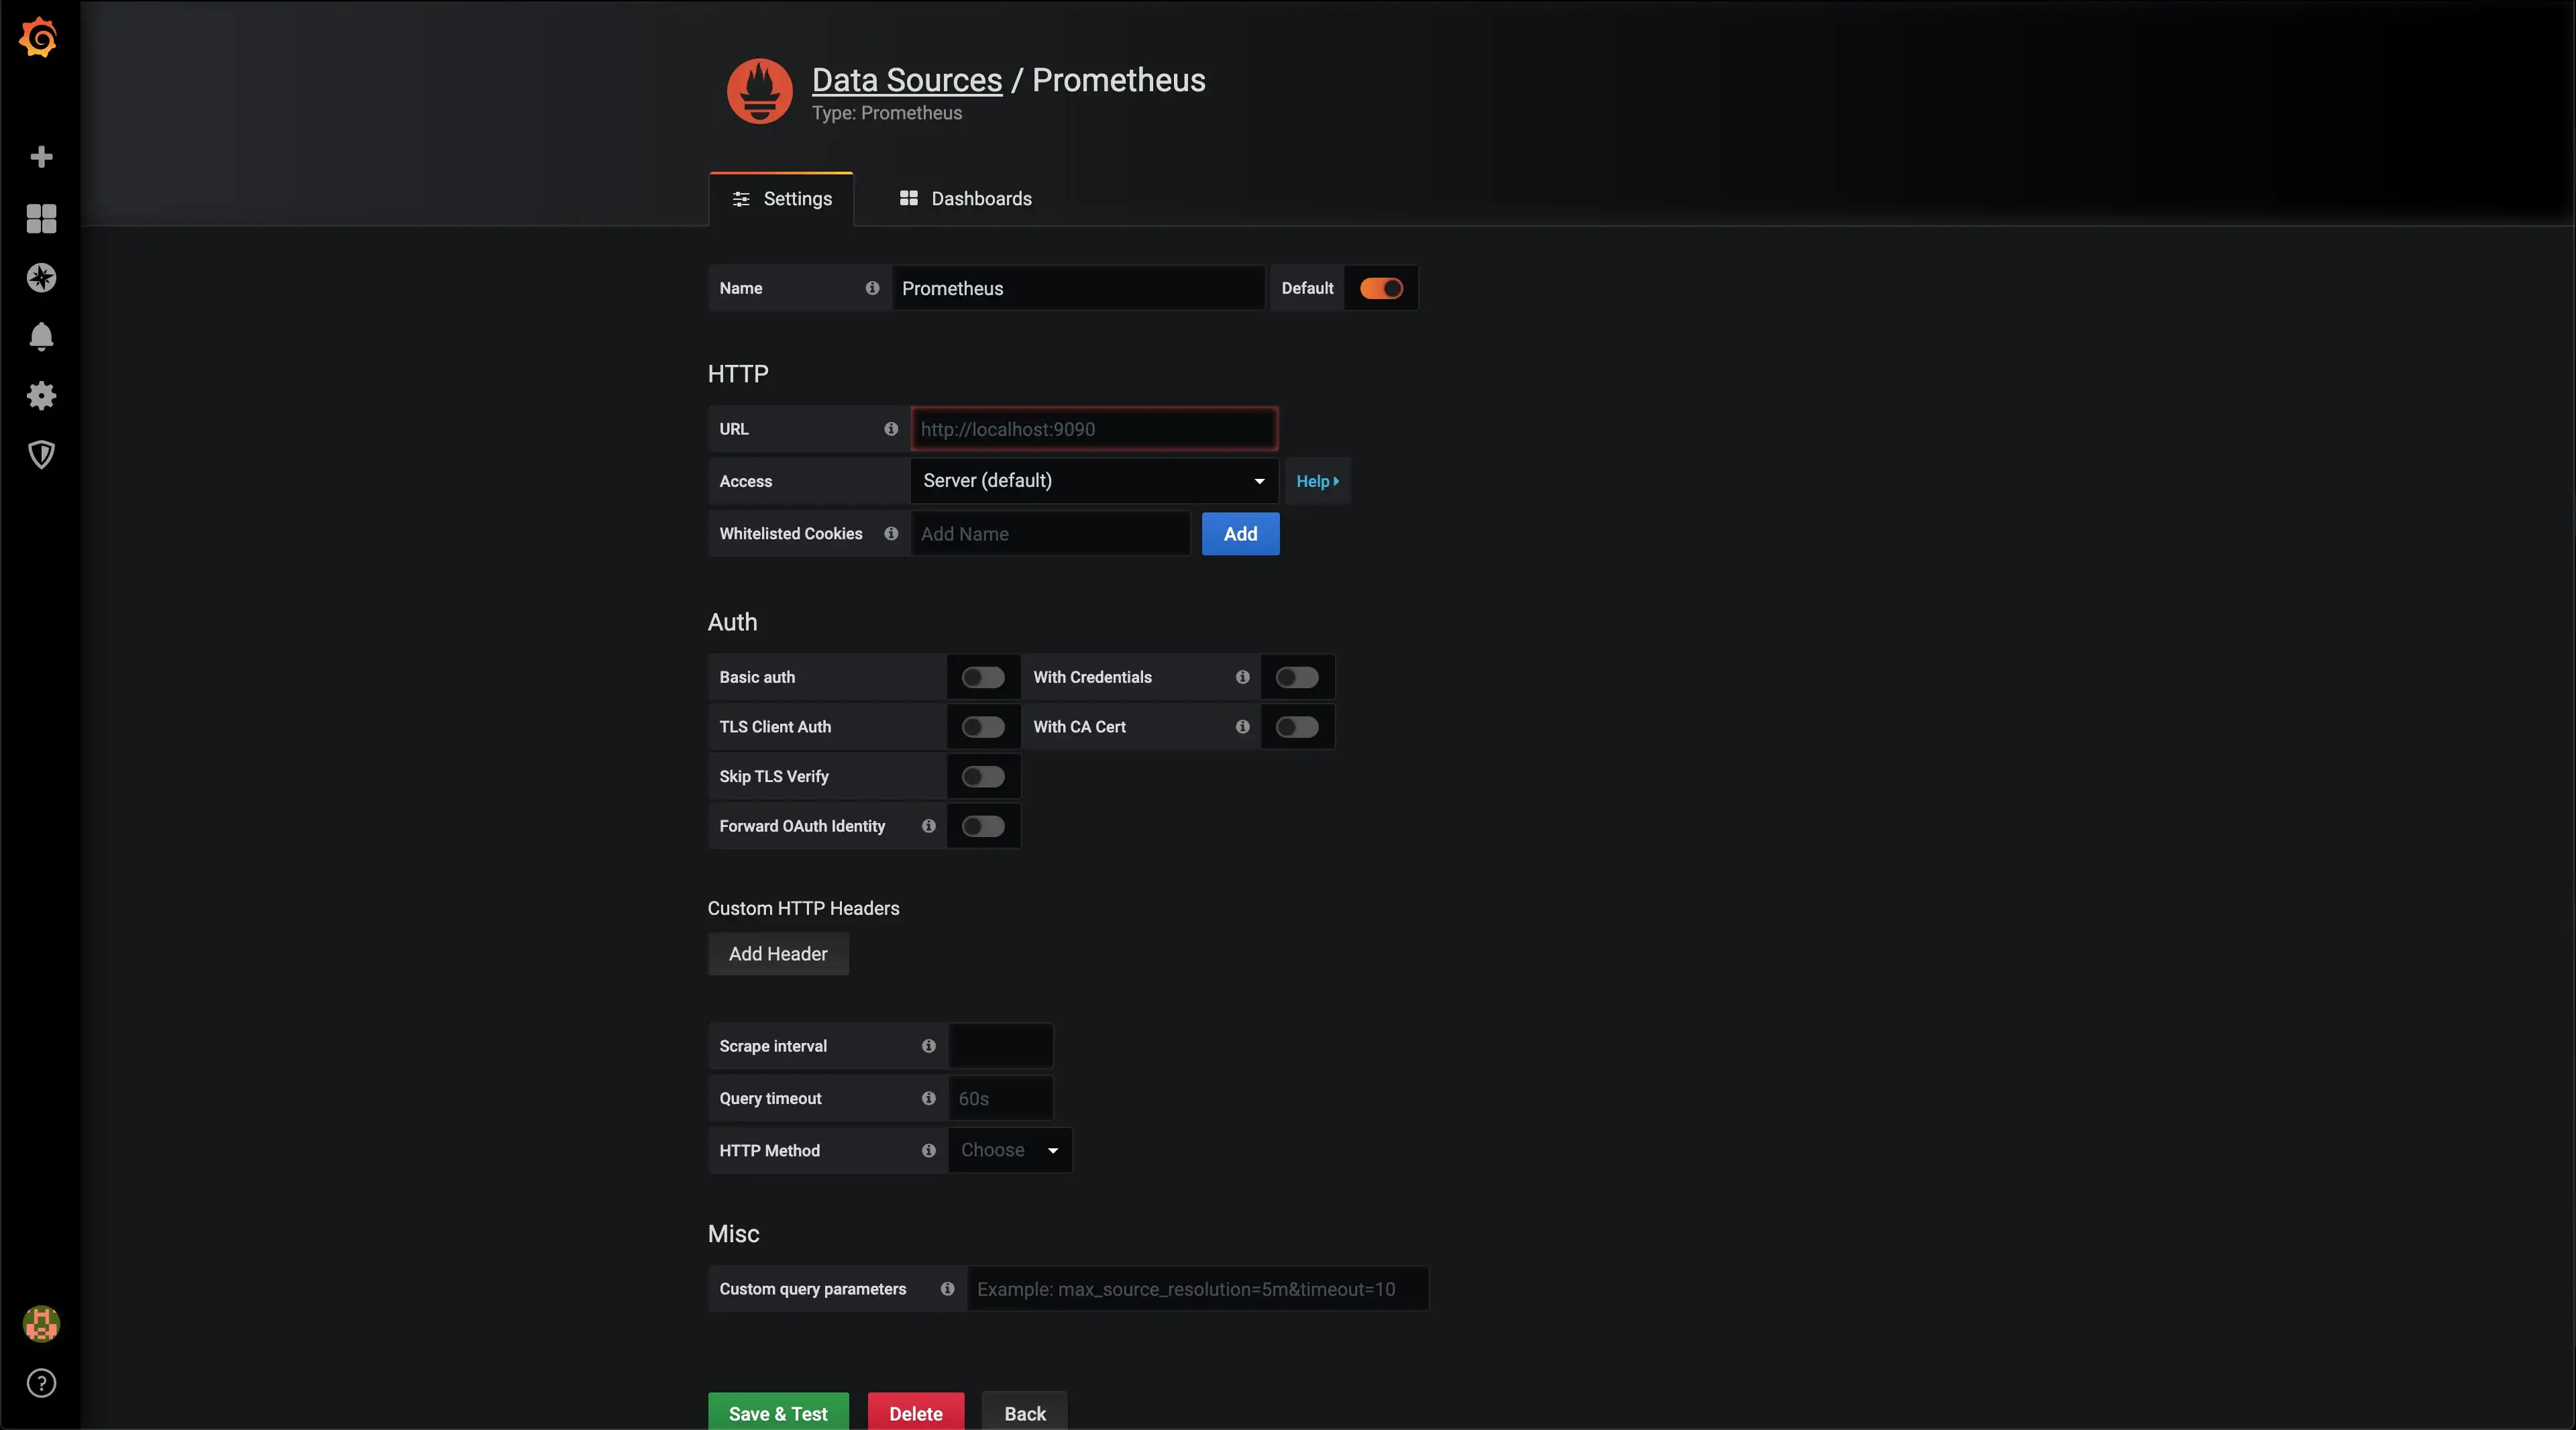Viewport: 2576px width, 1430px height.
Task: Disable the Default data source toggle
Action: pyautogui.click(x=1381, y=288)
